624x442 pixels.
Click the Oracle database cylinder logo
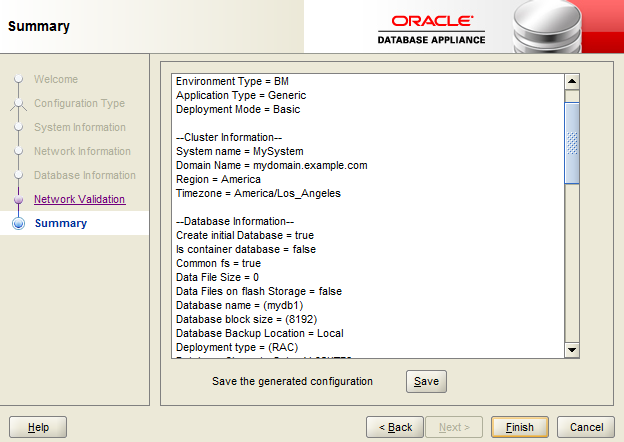[547, 27]
